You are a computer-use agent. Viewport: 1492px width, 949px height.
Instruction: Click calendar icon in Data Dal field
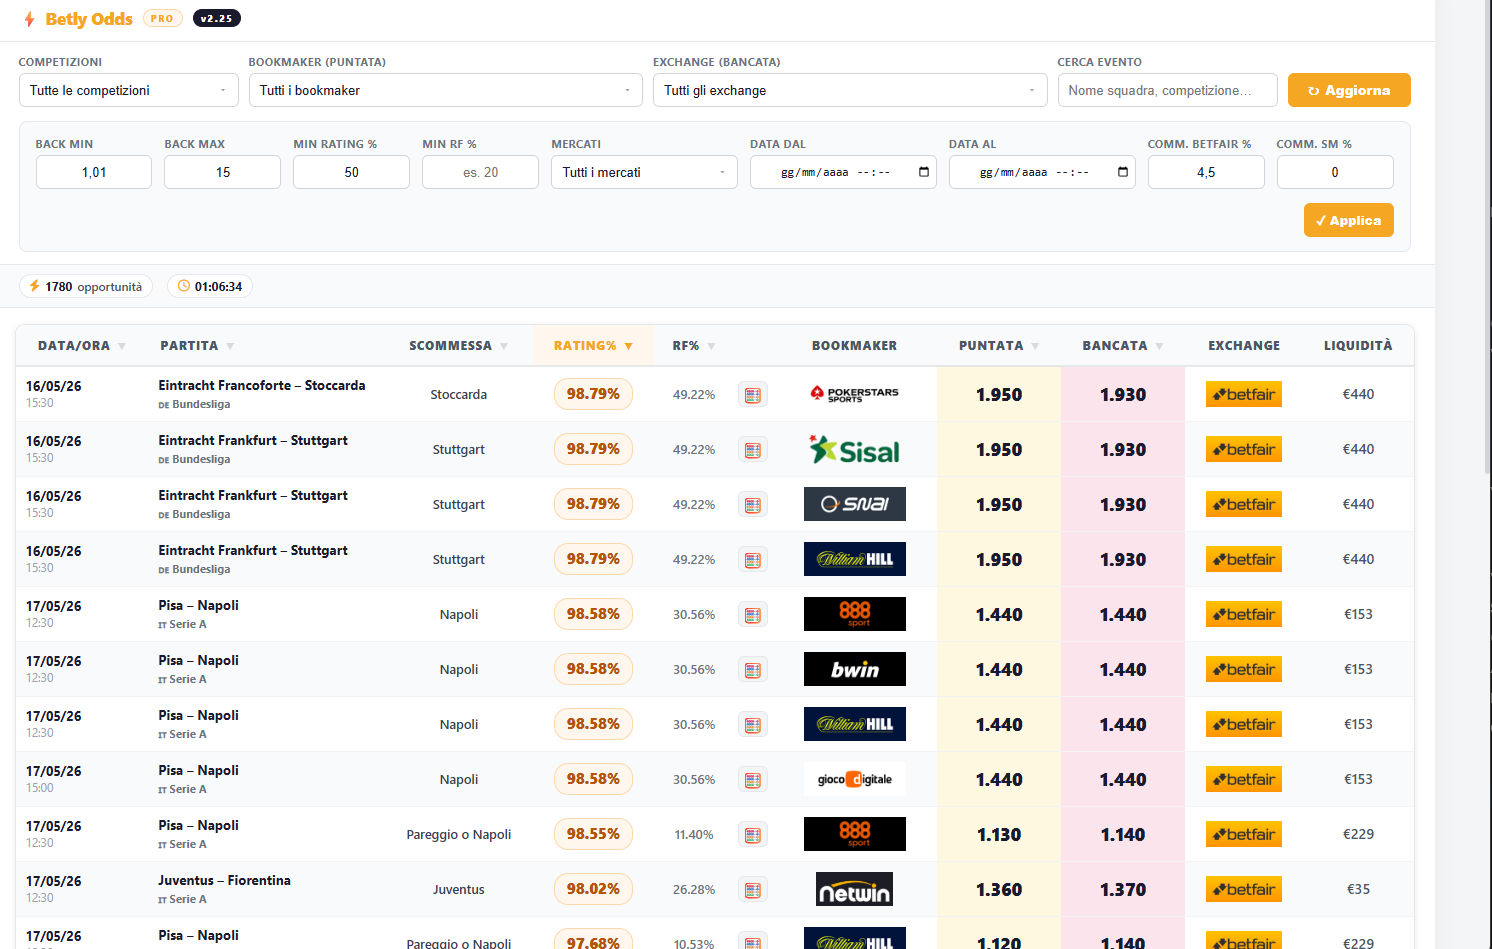click(924, 172)
